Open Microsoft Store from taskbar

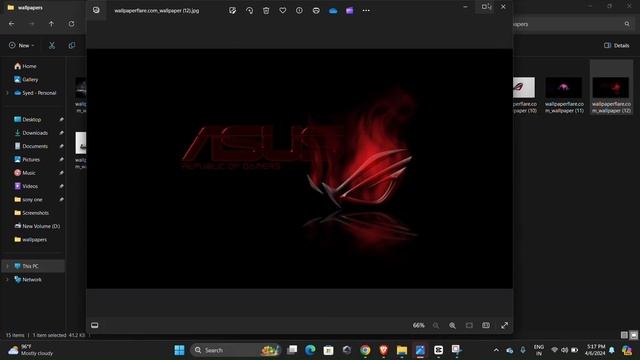point(329,350)
